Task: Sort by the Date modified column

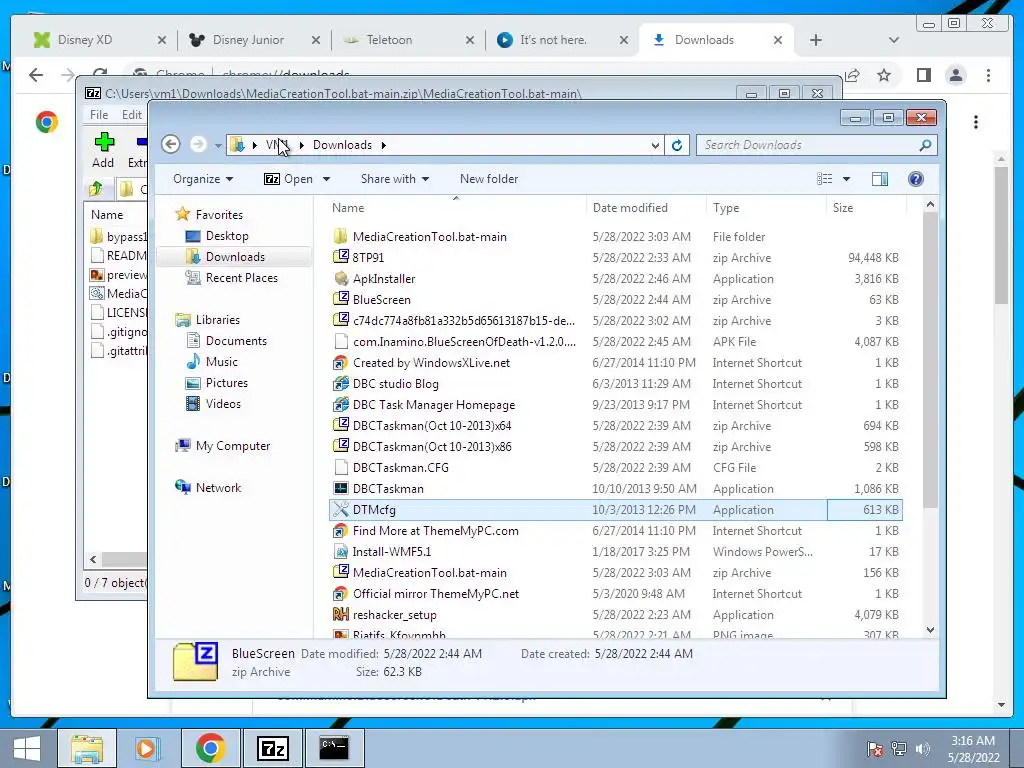Action: click(630, 208)
